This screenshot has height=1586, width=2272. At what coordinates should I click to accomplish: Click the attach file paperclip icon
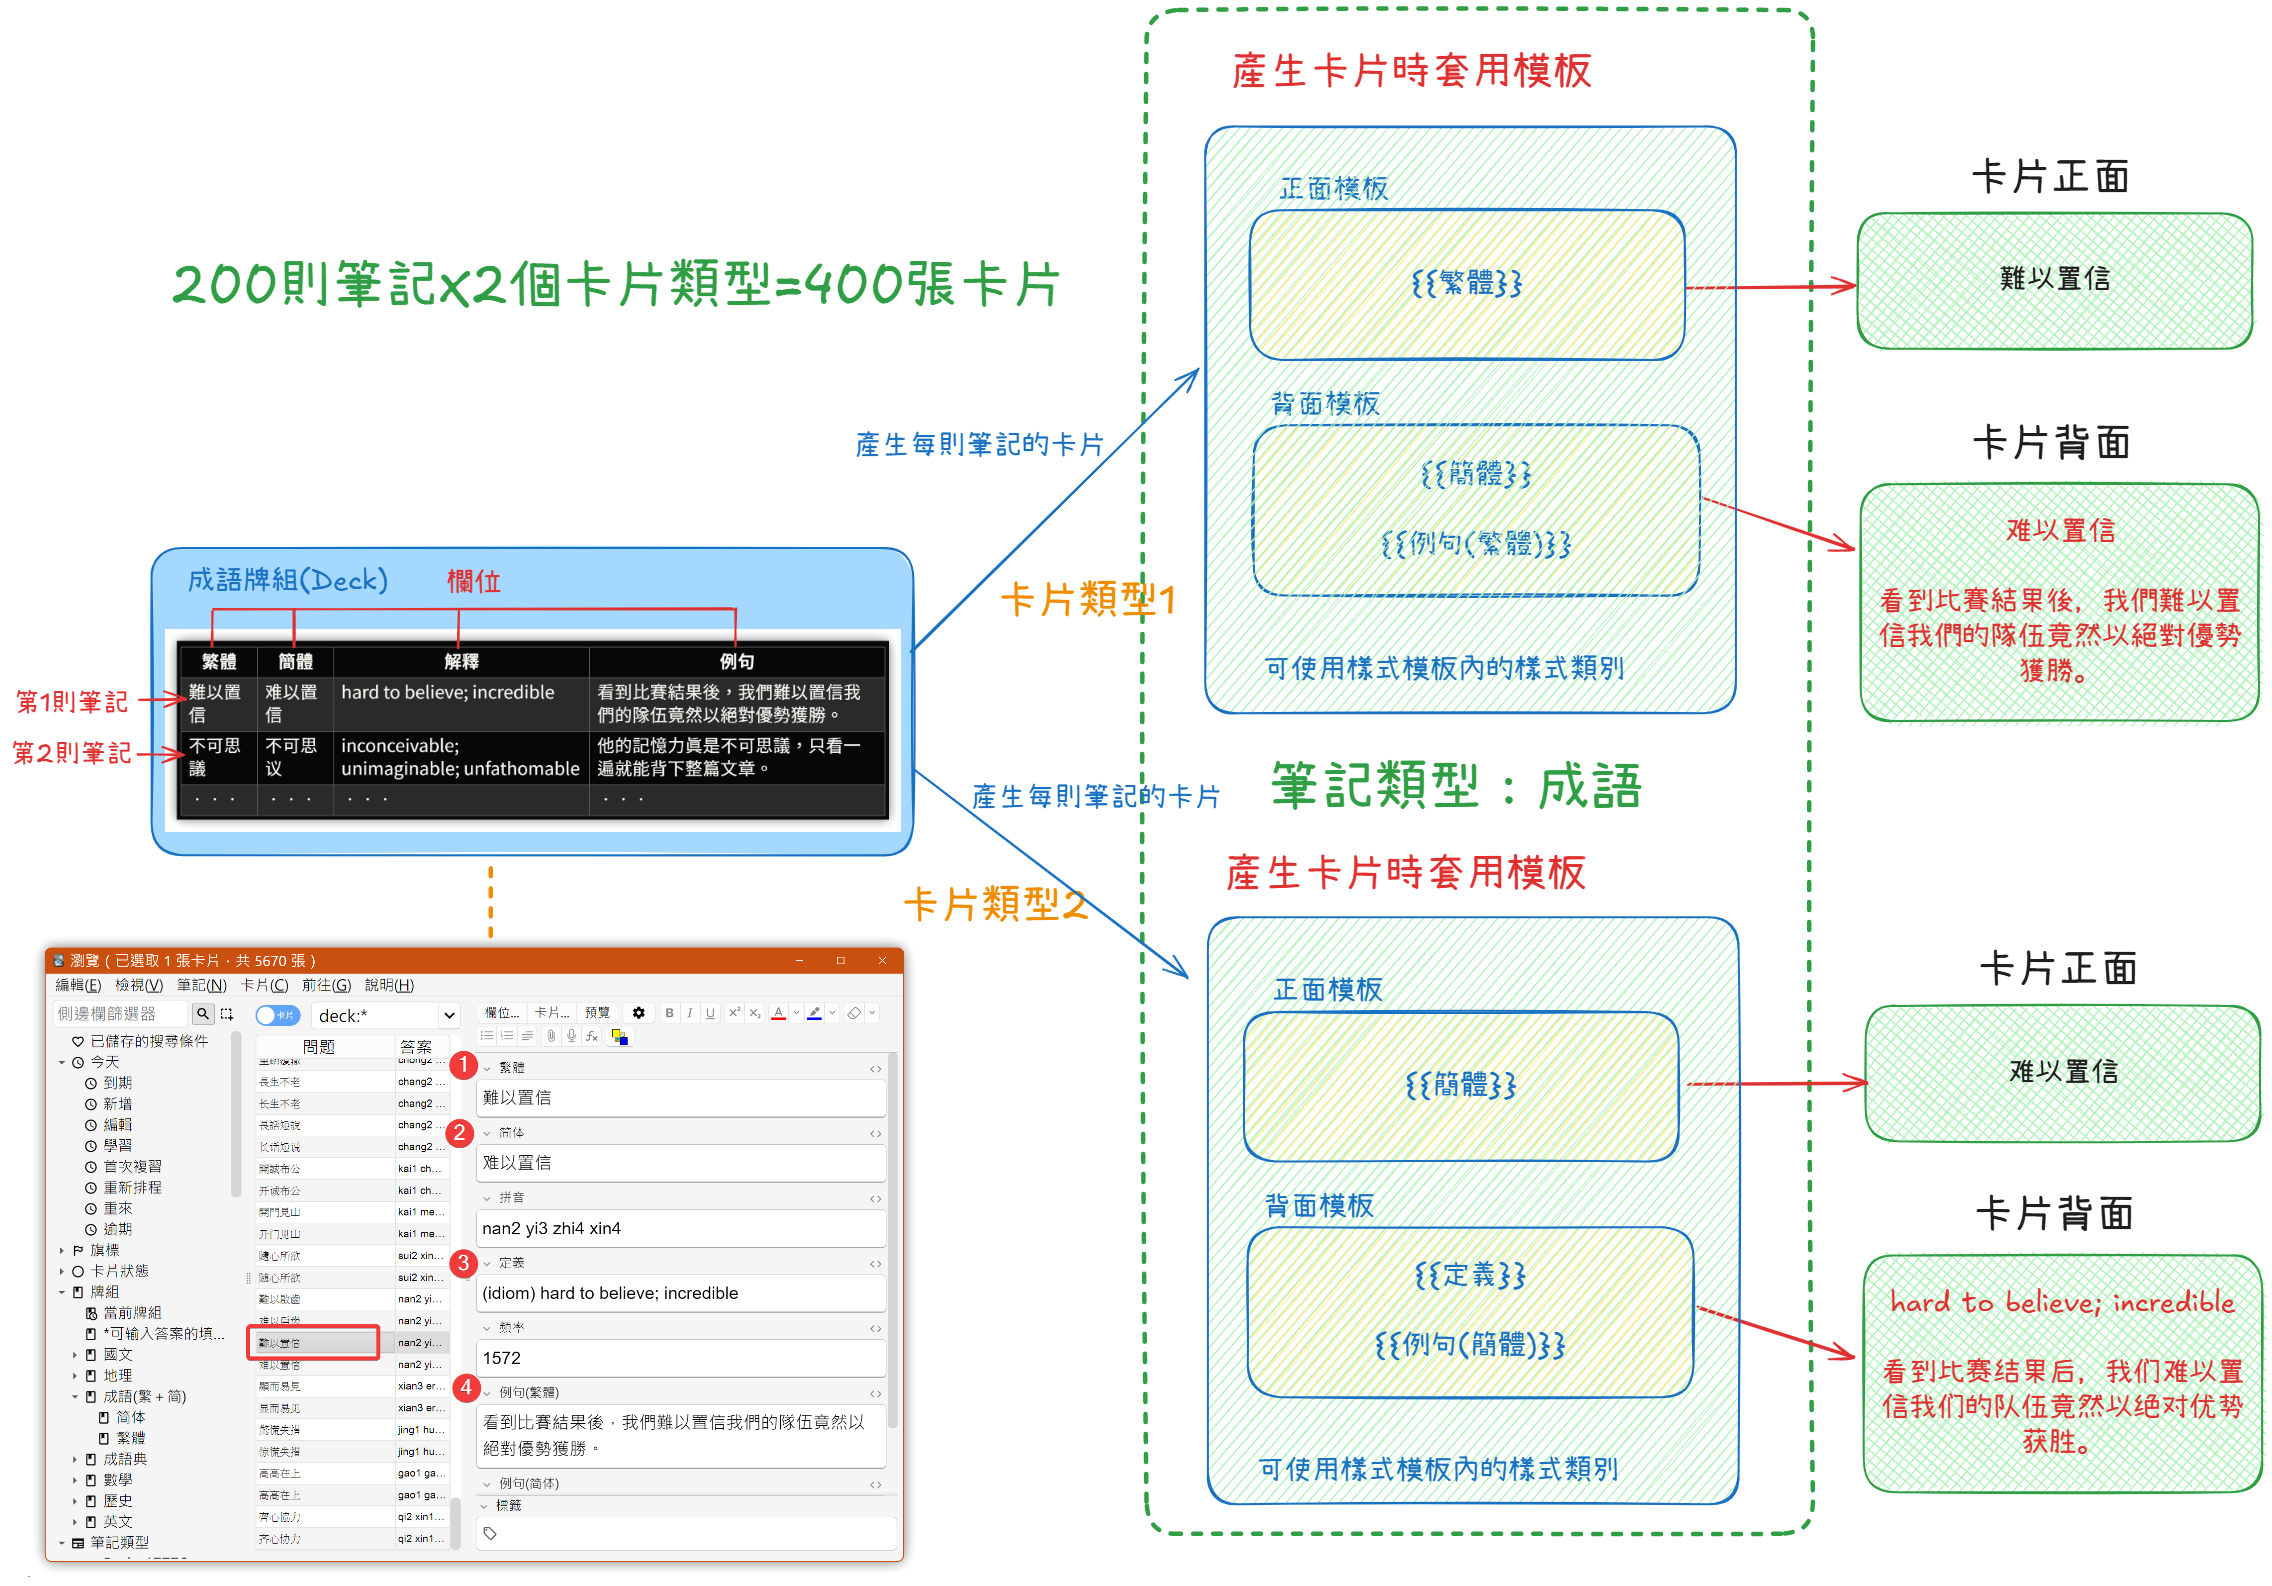click(x=551, y=1036)
